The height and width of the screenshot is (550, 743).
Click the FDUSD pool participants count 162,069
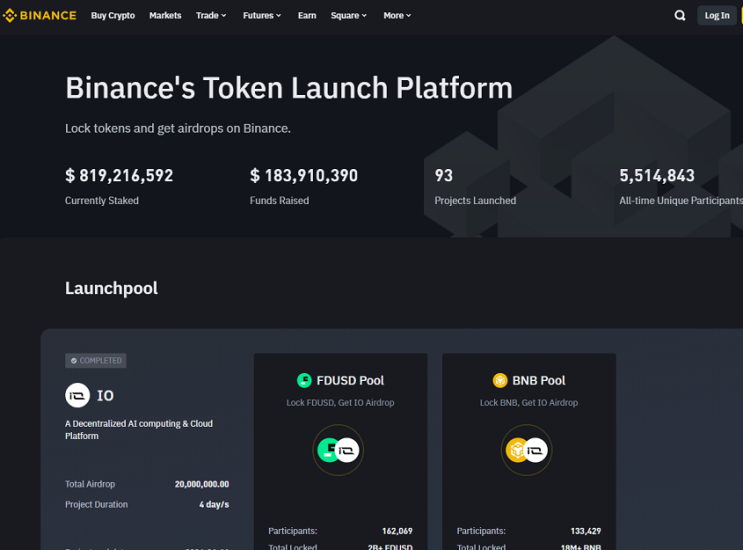click(397, 531)
